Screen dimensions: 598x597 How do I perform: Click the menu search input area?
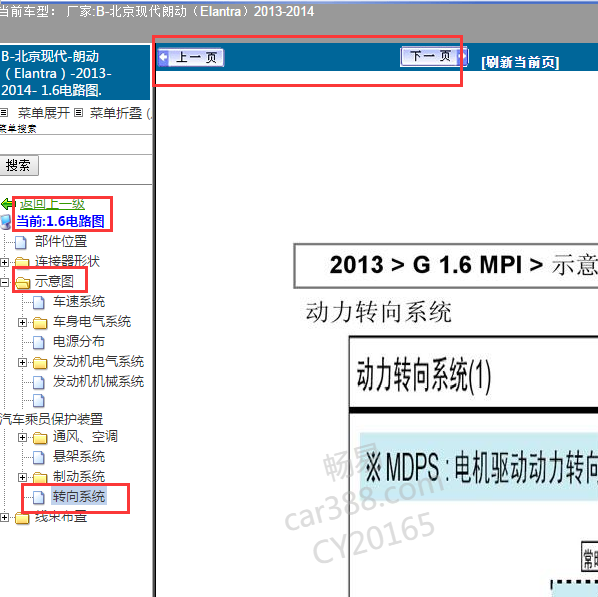(76, 145)
